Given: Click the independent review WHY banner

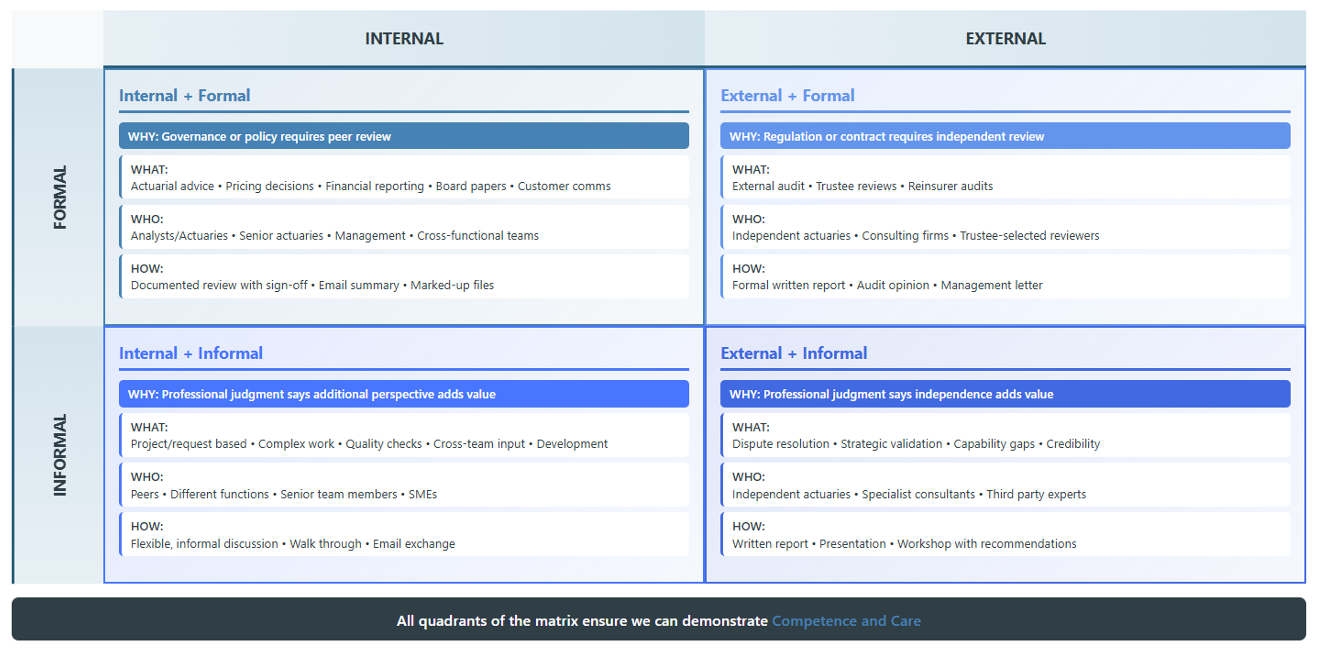Looking at the screenshot, I should point(1005,135).
